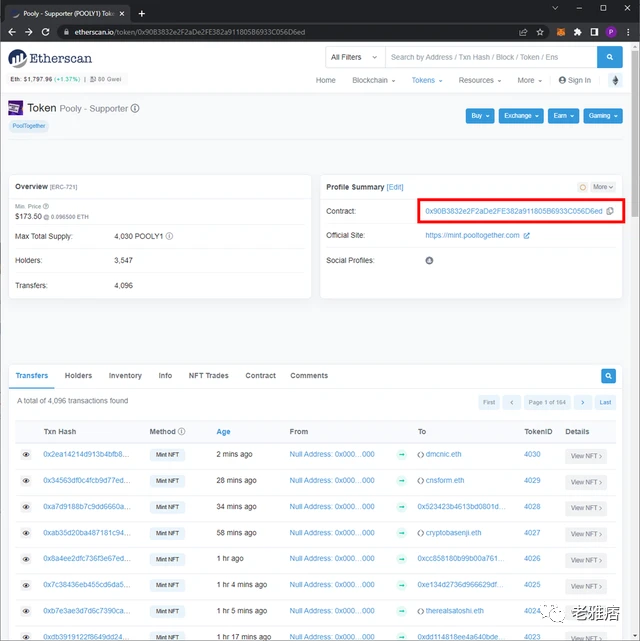
Task: Open the Exchange dropdown button
Action: [521, 116]
